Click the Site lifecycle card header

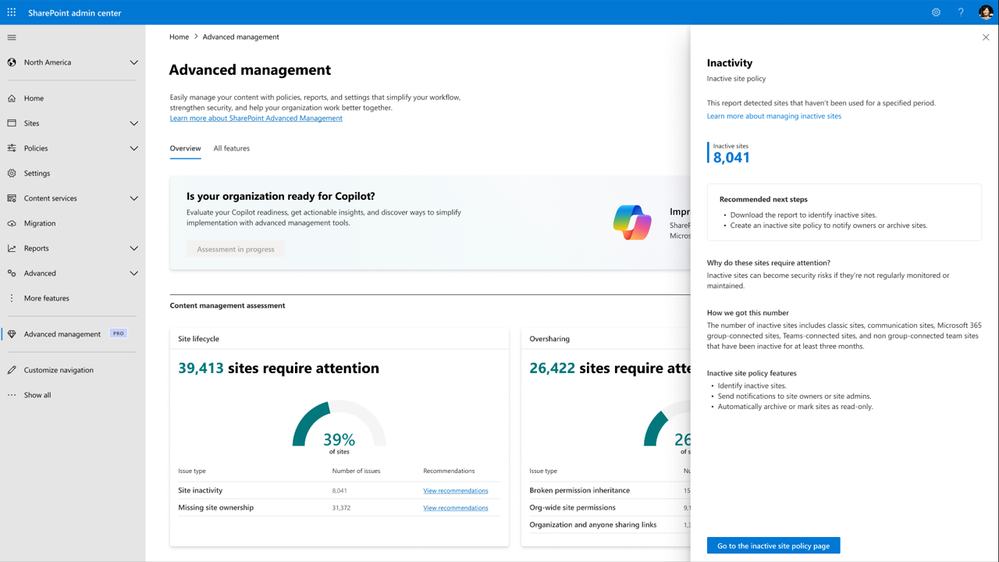340,339
